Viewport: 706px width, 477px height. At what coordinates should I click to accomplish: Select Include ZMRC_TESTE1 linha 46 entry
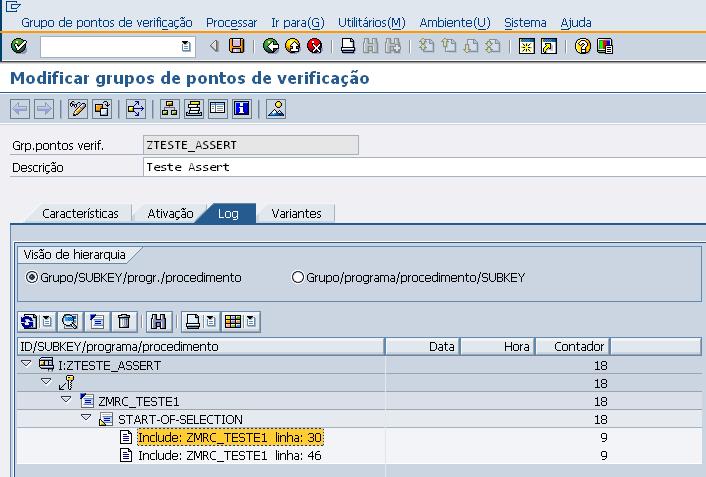click(x=229, y=455)
